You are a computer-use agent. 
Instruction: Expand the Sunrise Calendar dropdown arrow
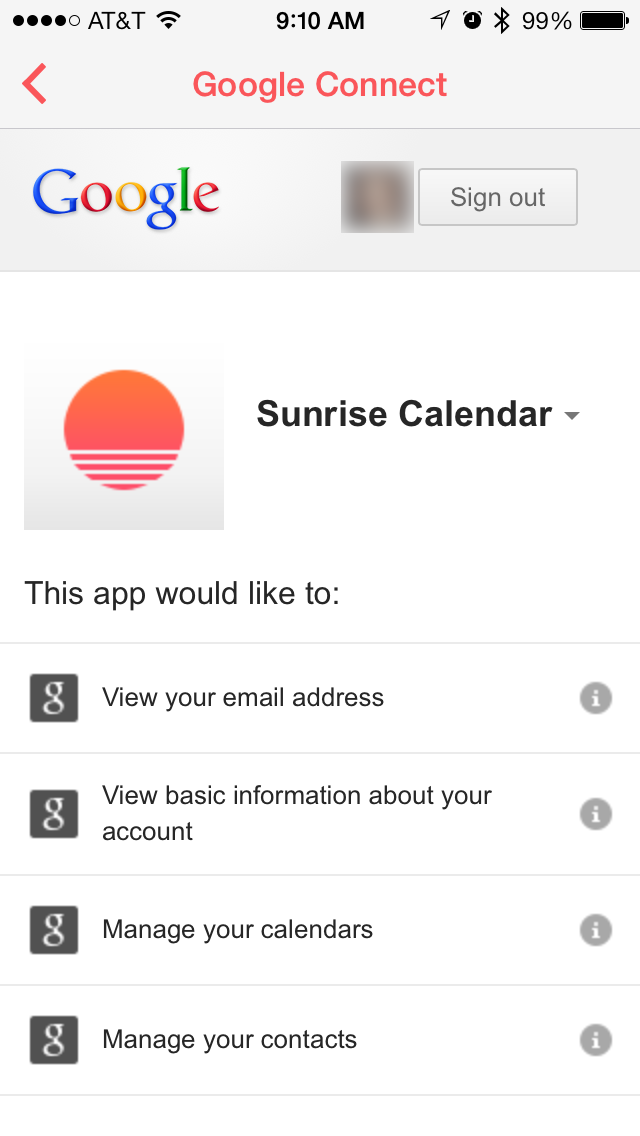572,416
